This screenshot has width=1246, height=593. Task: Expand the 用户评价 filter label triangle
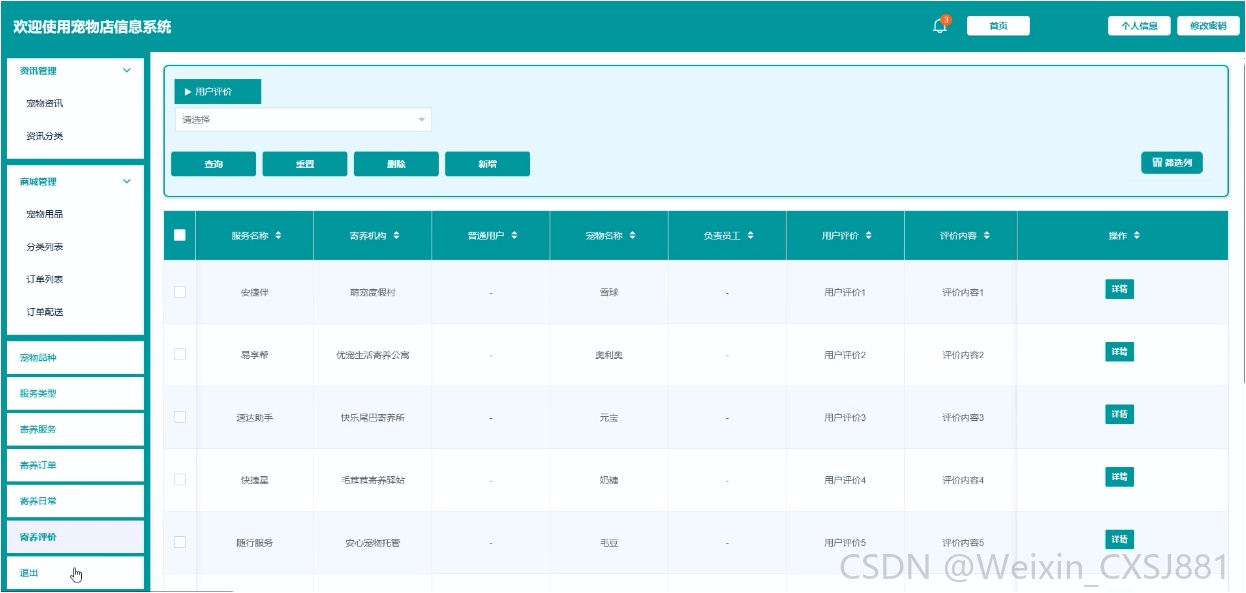point(188,92)
